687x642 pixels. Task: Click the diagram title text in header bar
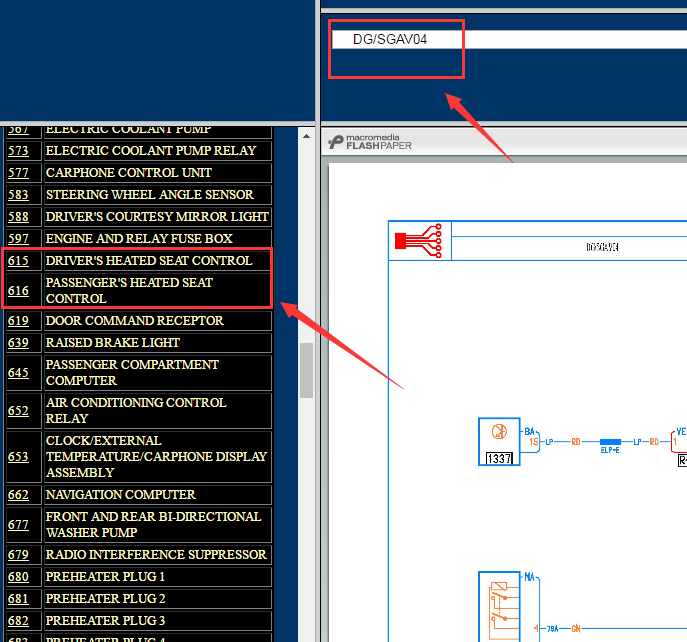[x=602, y=247]
